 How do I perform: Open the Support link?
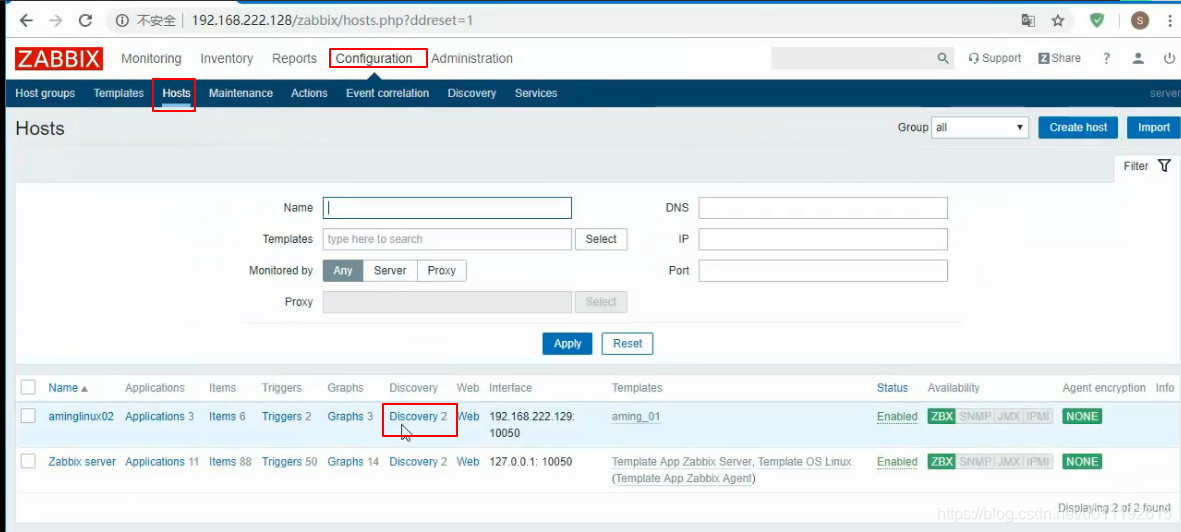click(995, 58)
